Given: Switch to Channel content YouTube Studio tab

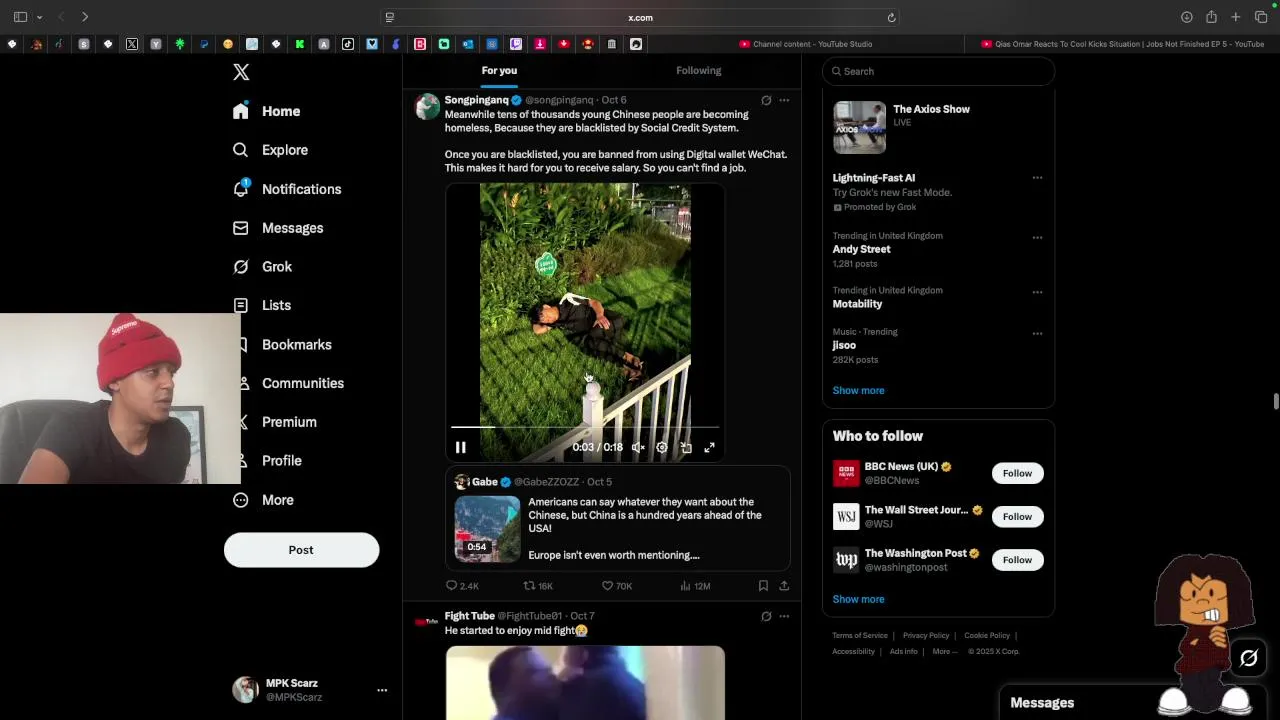Looking at the screenshot, I should pos(806,44).
